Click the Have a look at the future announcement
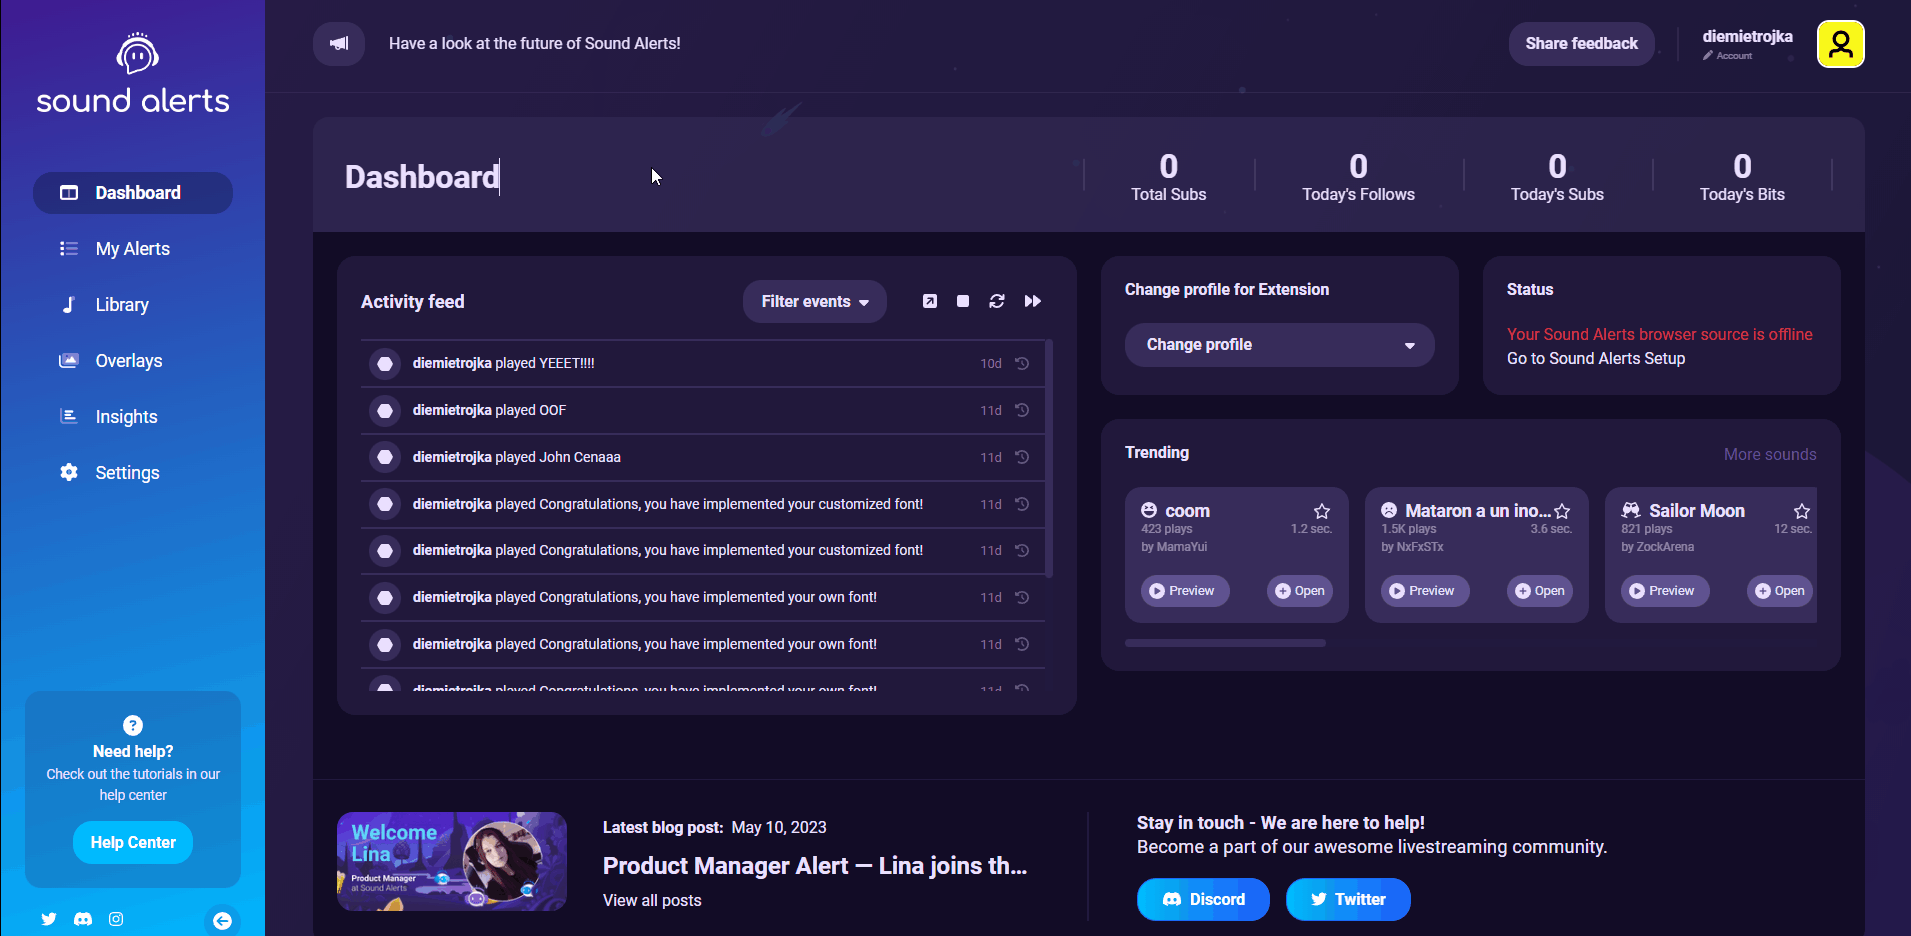 click(x=535, y=44)
